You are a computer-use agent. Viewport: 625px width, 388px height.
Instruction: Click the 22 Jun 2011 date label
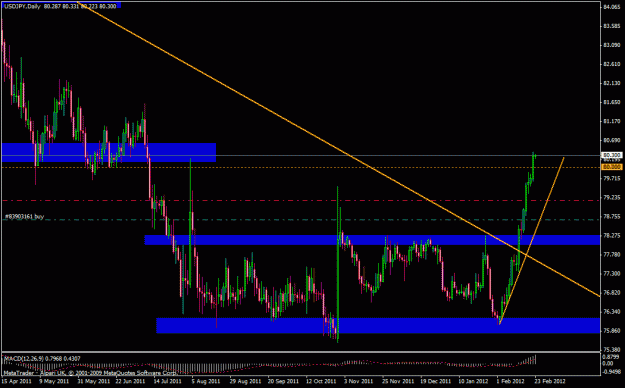coord(131,381)
